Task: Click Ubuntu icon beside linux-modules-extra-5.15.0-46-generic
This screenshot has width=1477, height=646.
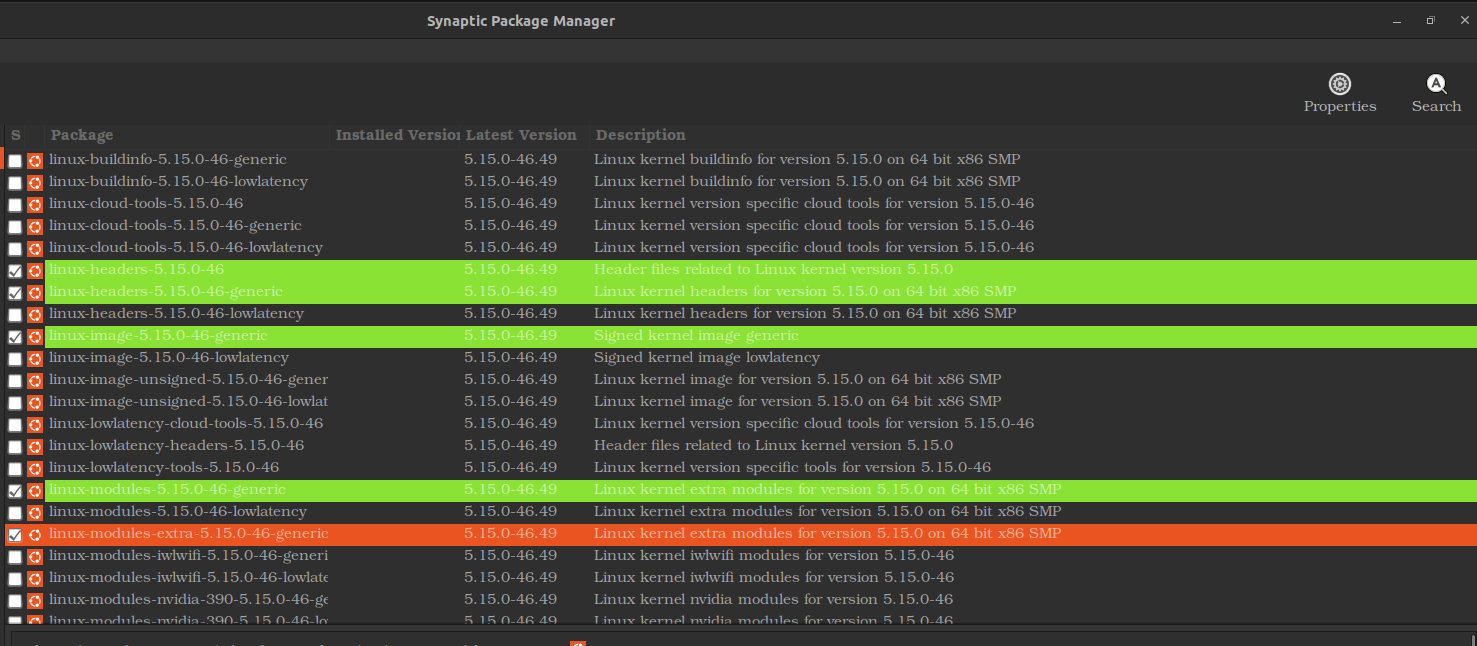Action: 35,534
